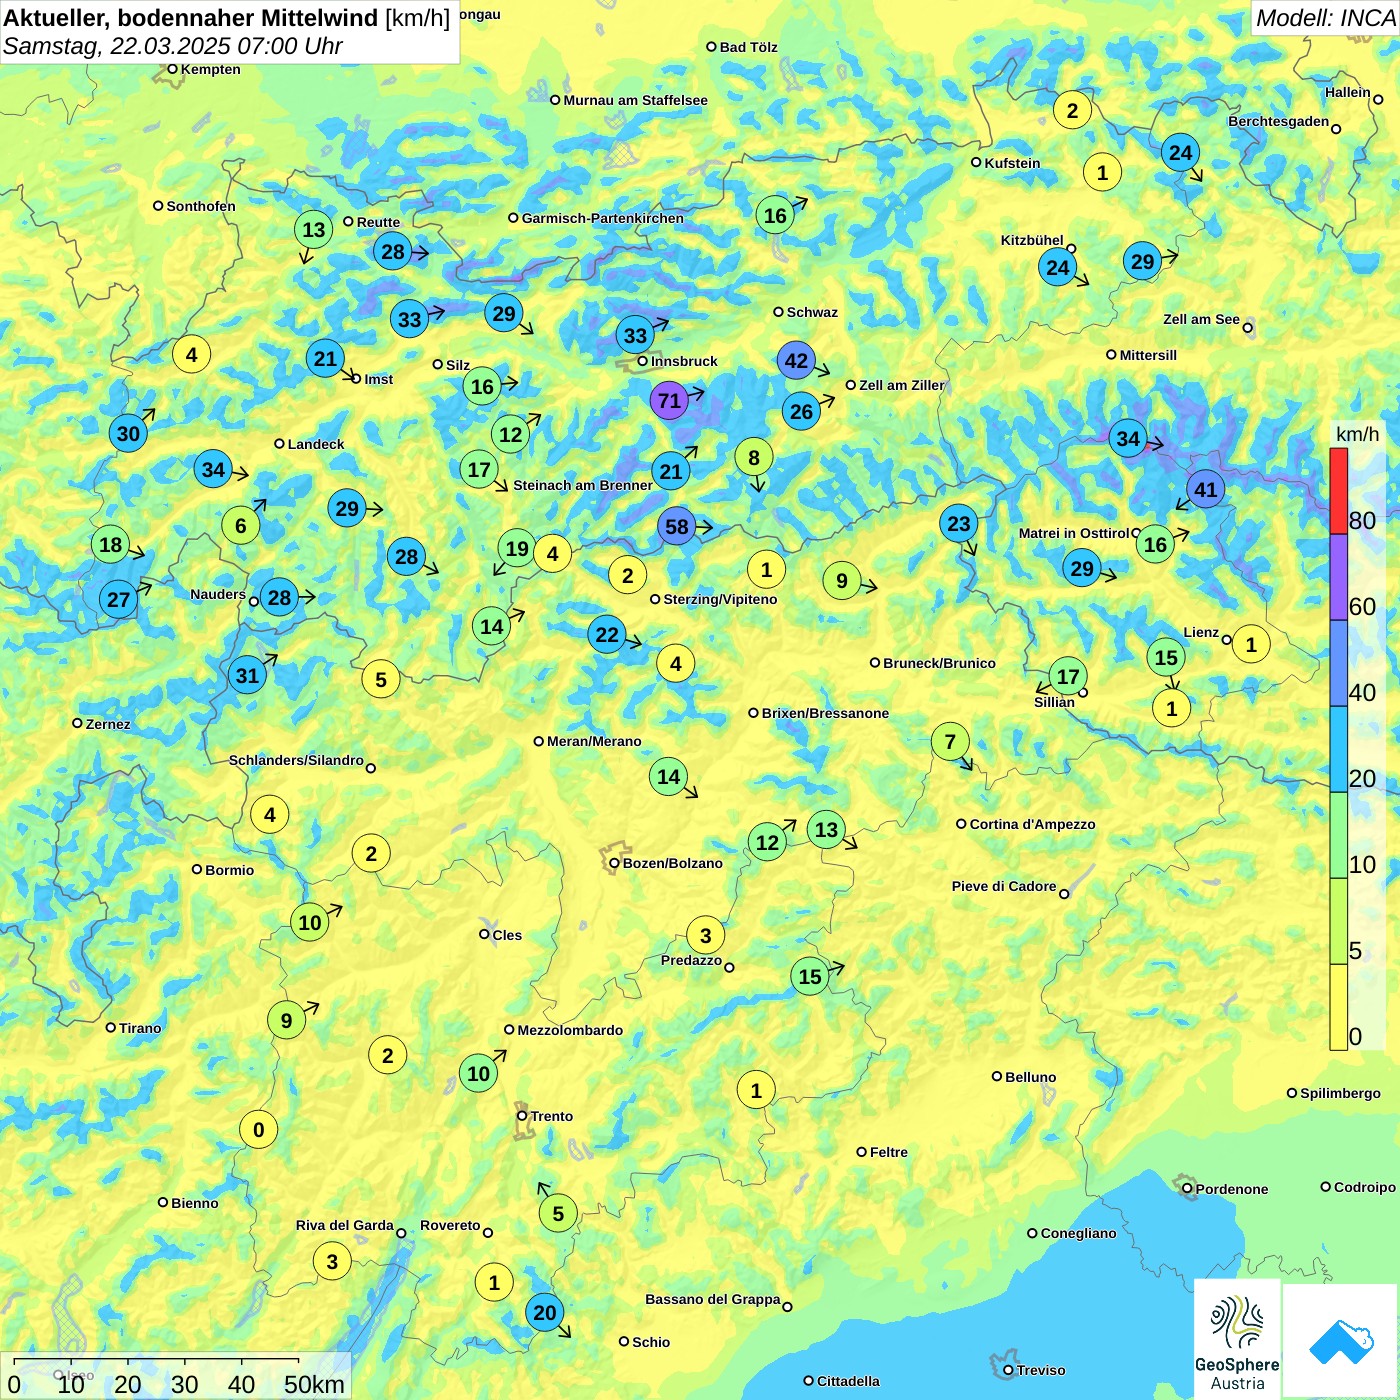
Task: Click the GeoSphere Austria logo
Action: coord(1237,1340)
